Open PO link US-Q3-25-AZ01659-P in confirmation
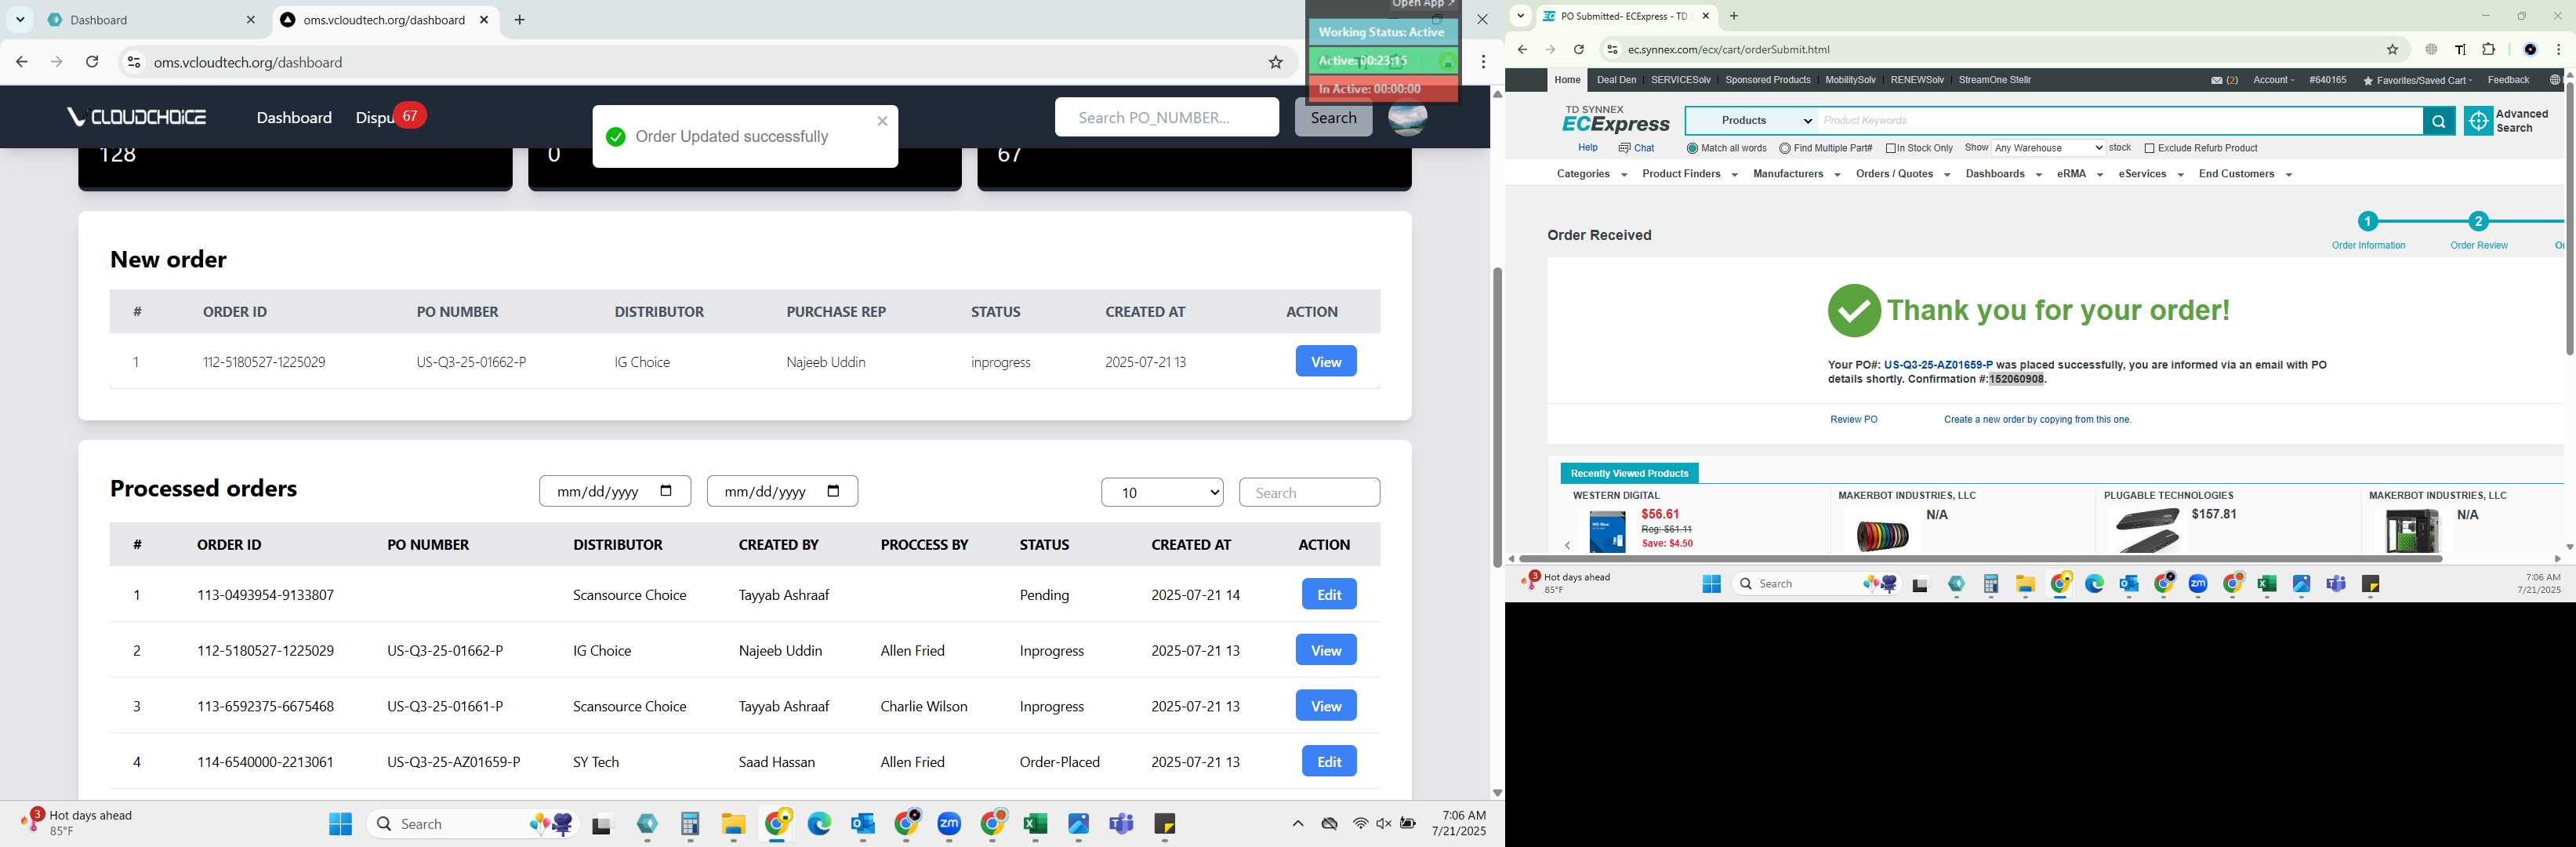The height and width of the screenshot is (847, 2576). pos(1937,365)
